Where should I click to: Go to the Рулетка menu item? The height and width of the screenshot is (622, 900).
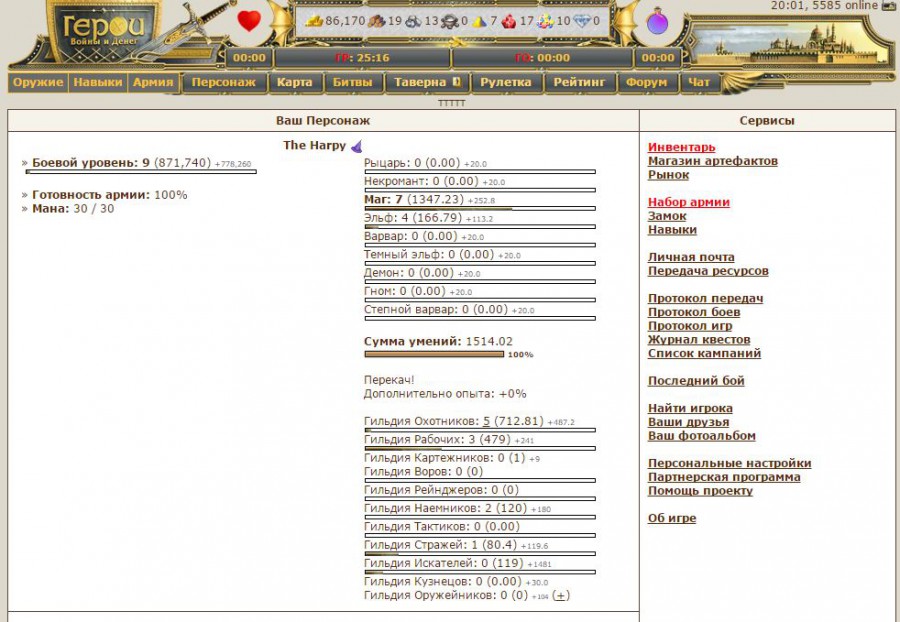(x=505, y=83)
